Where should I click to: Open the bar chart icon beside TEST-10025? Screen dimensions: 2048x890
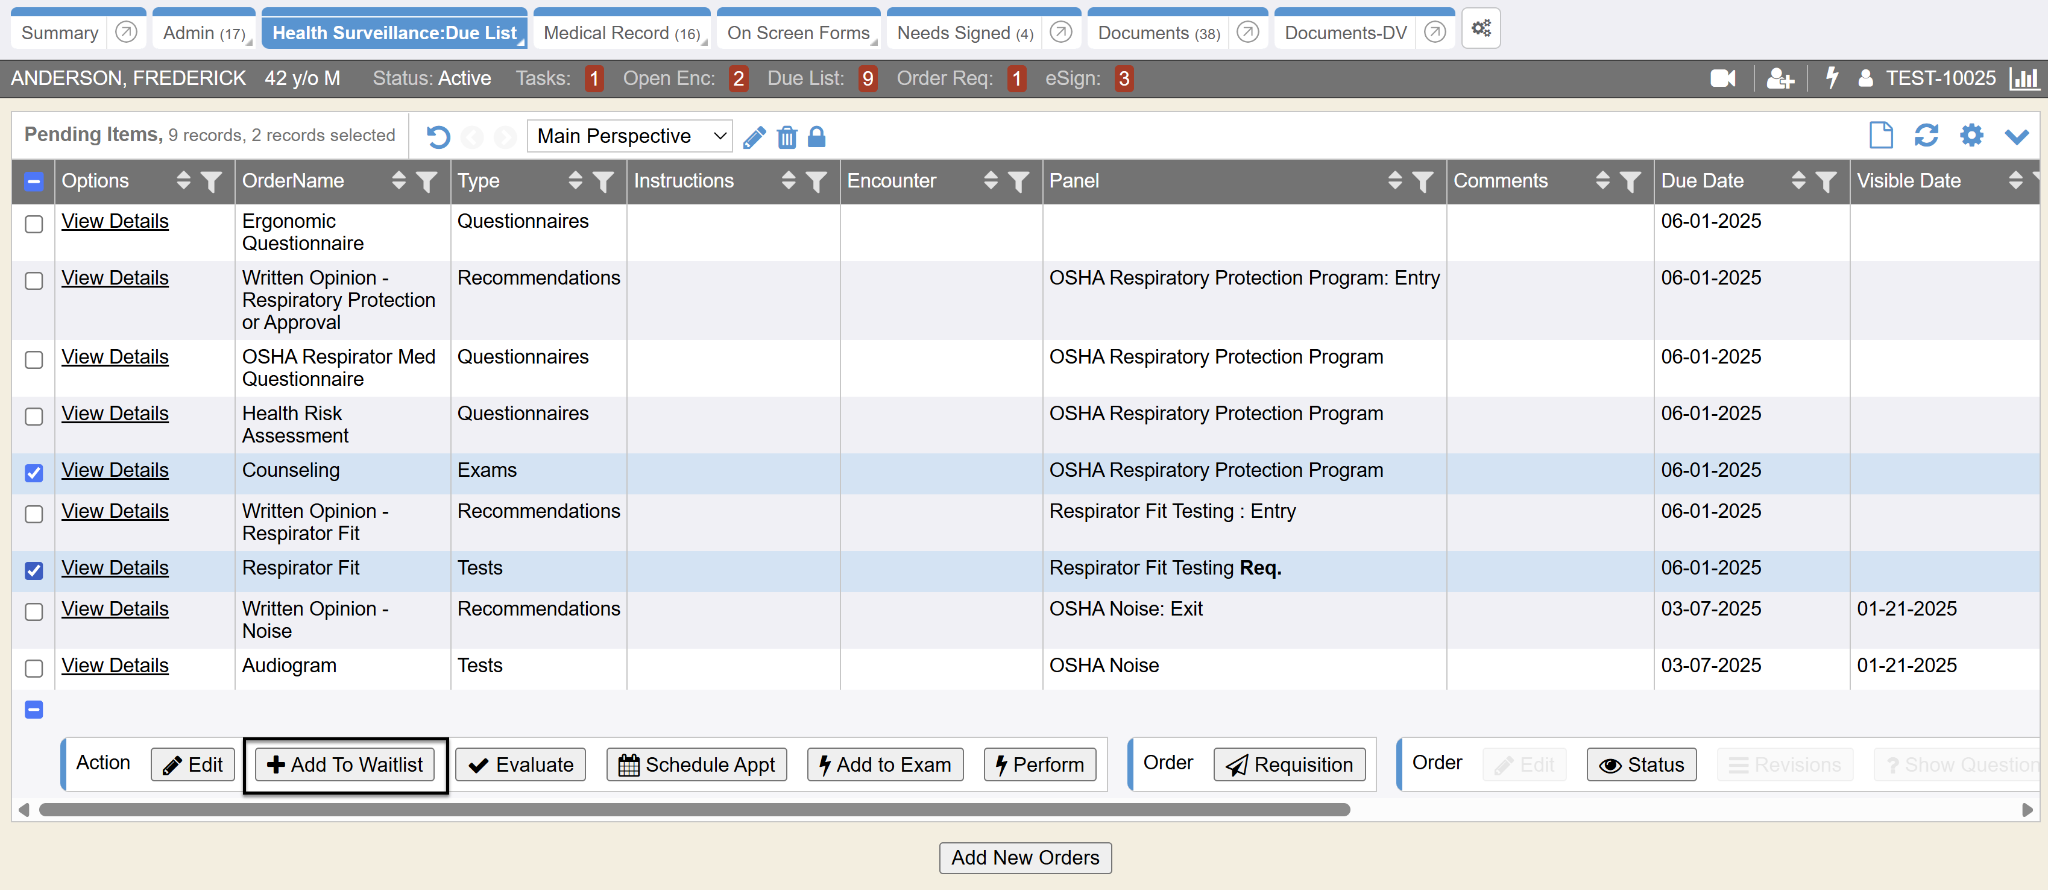click(x=2024, y=78)
